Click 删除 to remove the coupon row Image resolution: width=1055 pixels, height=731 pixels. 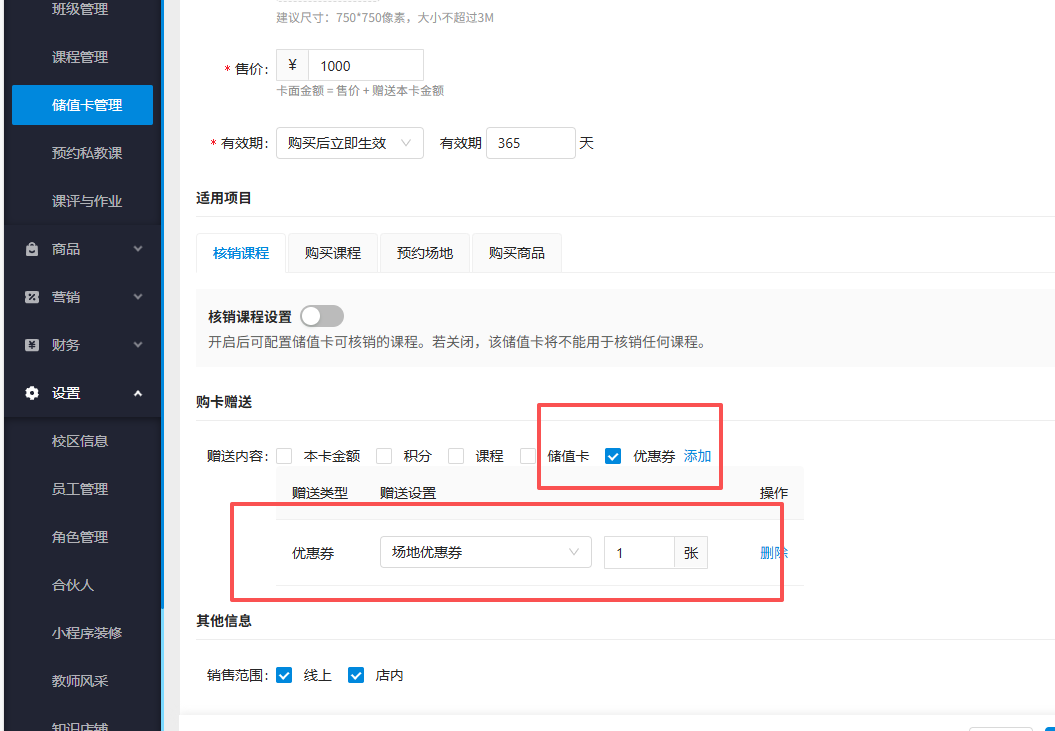pyautogui.click(x=774, y=552)
